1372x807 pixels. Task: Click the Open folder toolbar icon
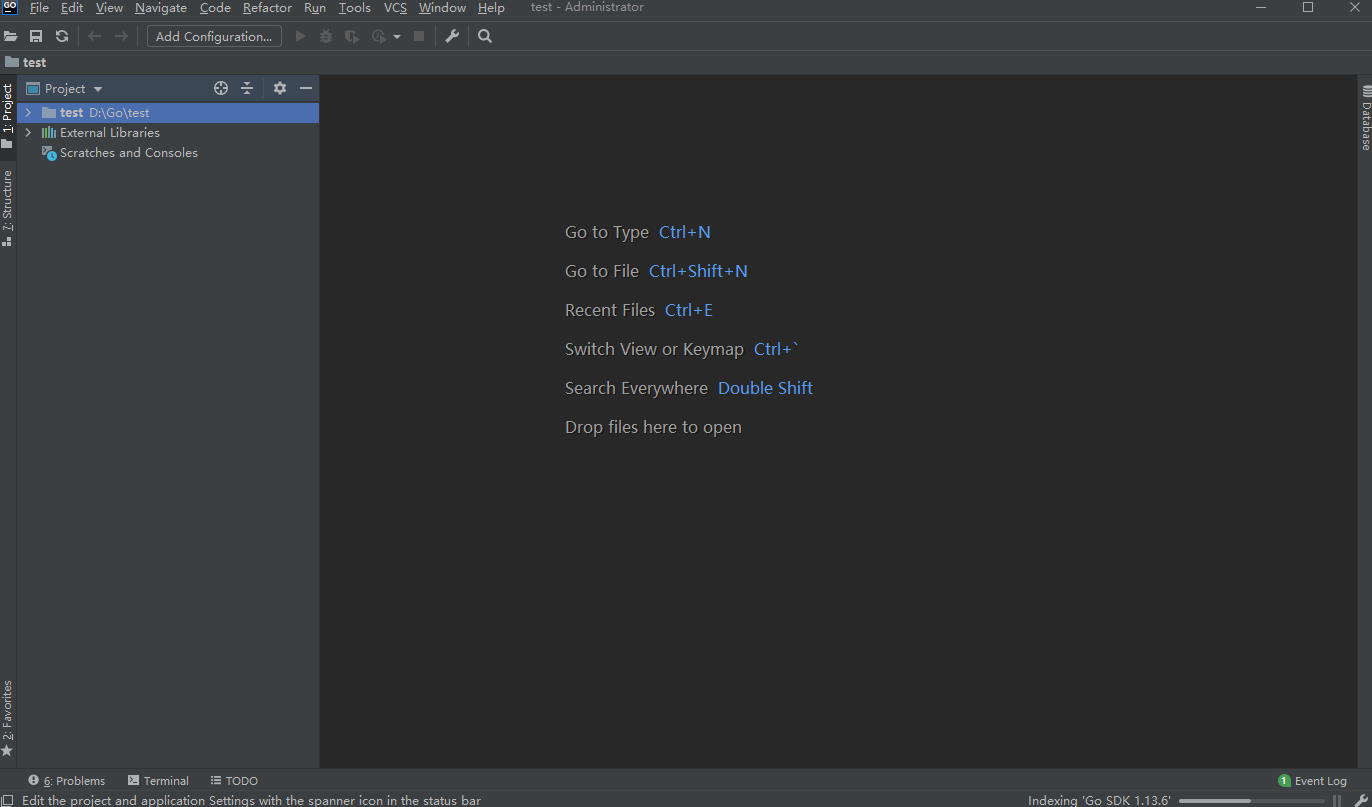(x=11, y=36)
